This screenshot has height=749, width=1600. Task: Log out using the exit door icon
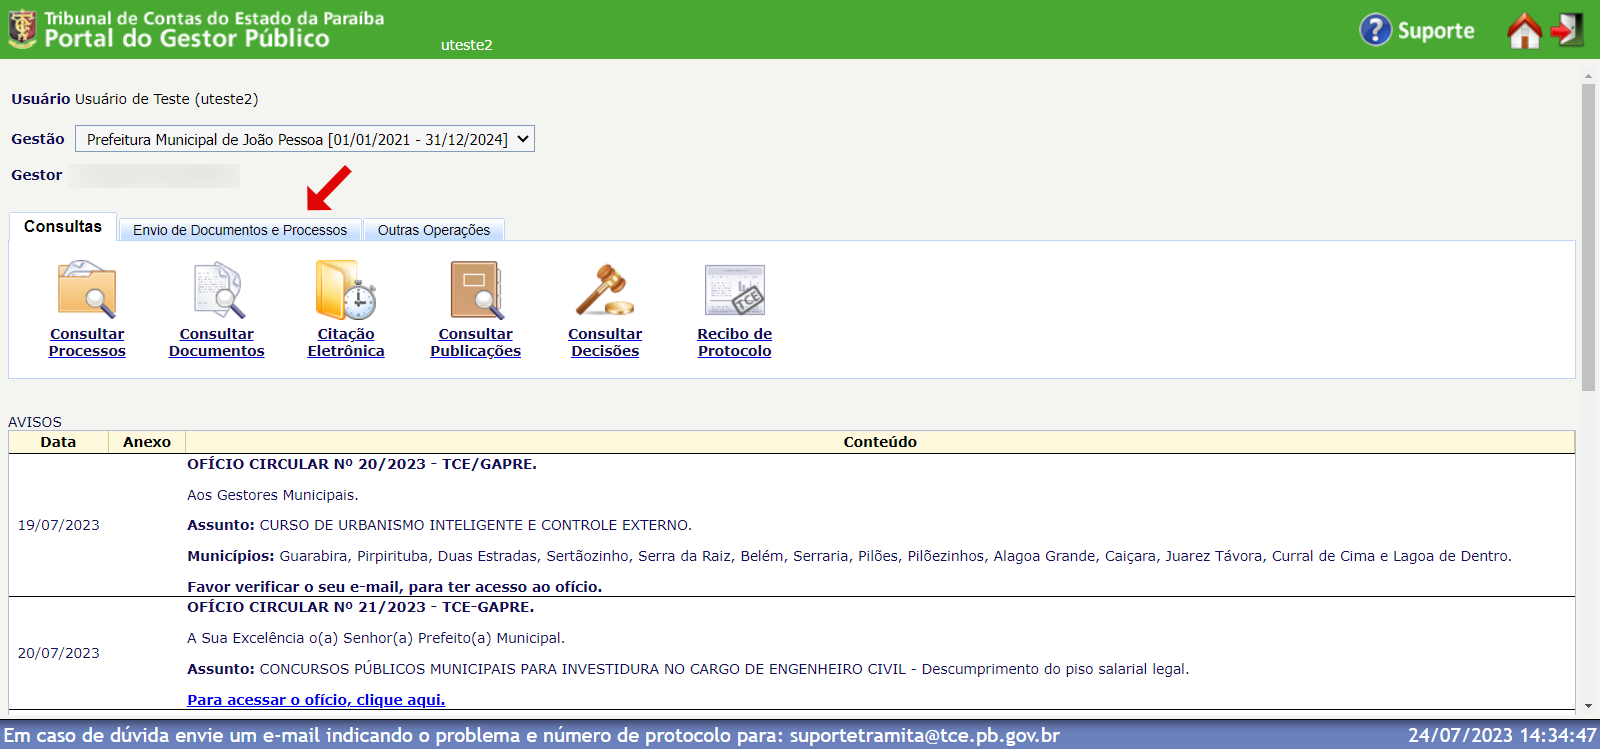(x=1567, y=29)
